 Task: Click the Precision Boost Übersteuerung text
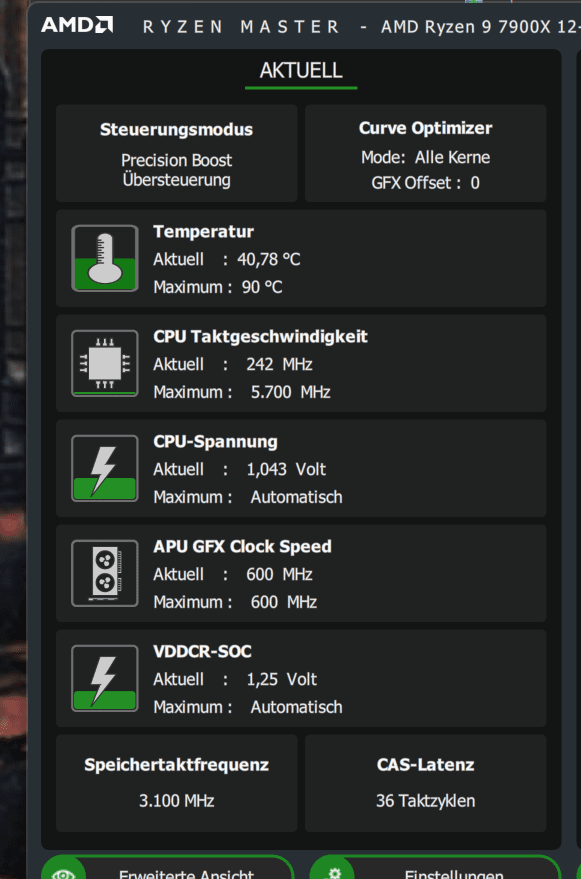[177, 170]
